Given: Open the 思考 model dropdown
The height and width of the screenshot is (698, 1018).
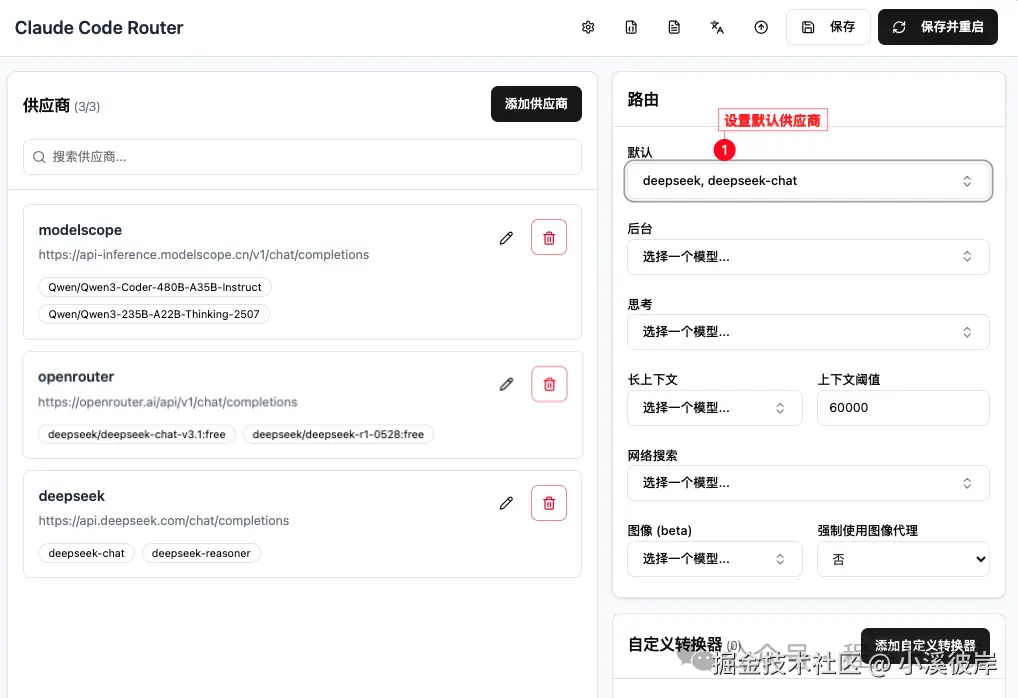Looking at the screenshot, I should click(808, 331).
